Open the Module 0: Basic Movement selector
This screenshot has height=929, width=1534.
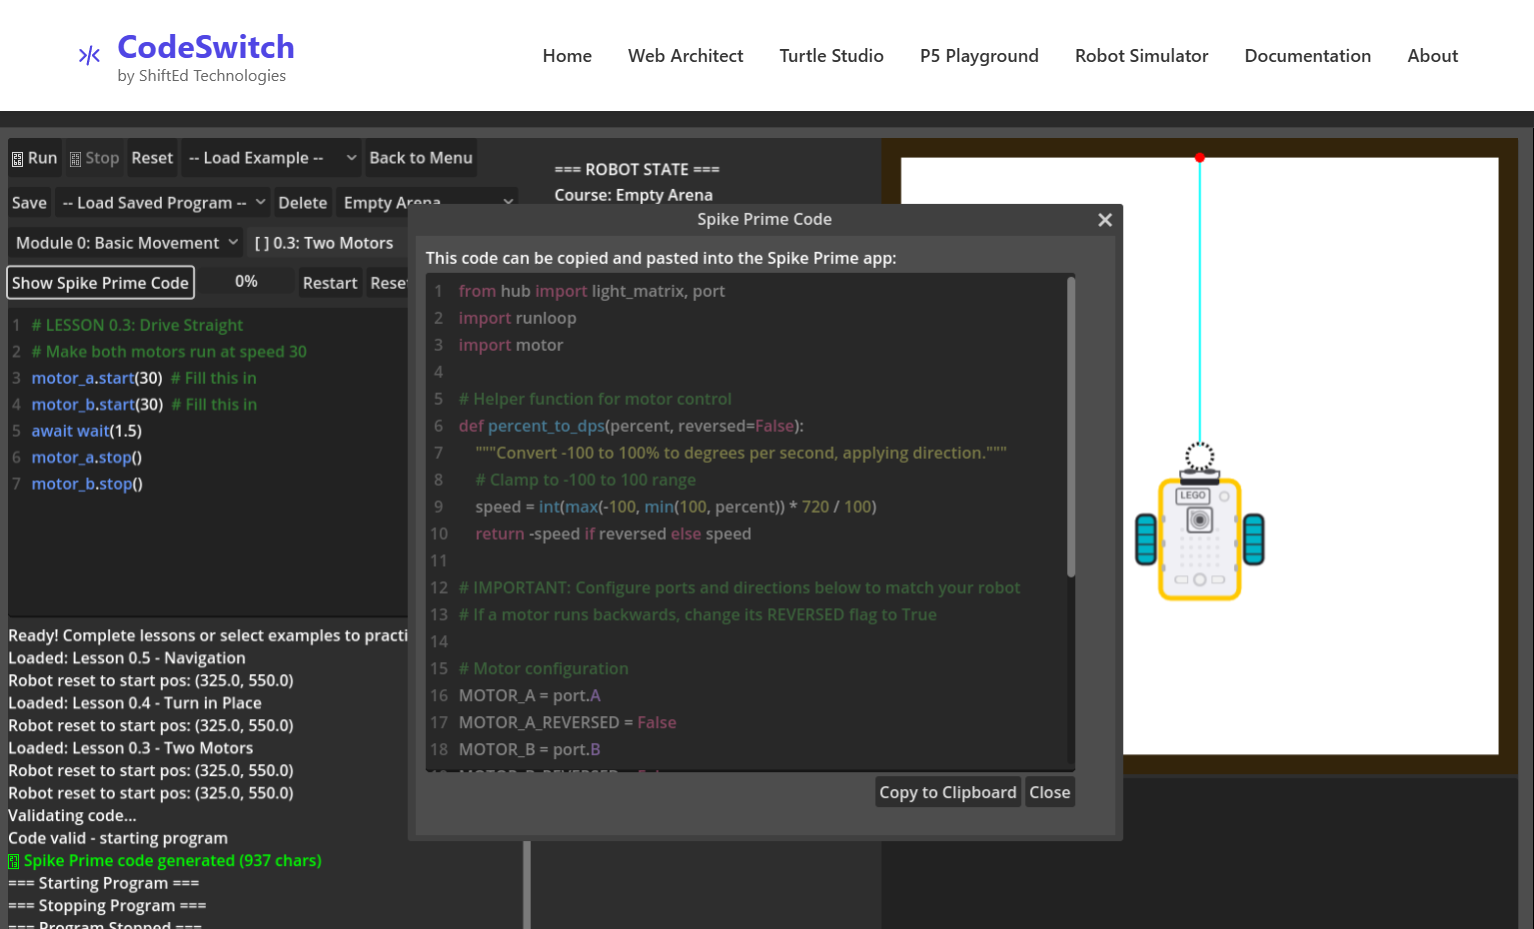point(124,242)
